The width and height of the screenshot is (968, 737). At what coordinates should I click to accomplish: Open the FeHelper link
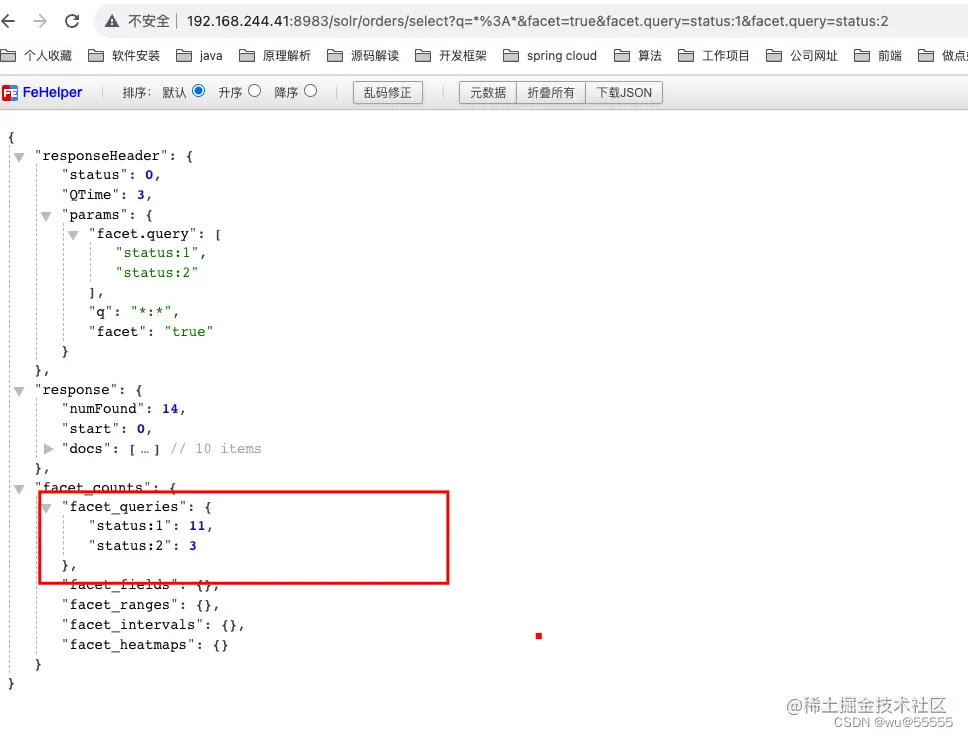(x=52, y=92)
